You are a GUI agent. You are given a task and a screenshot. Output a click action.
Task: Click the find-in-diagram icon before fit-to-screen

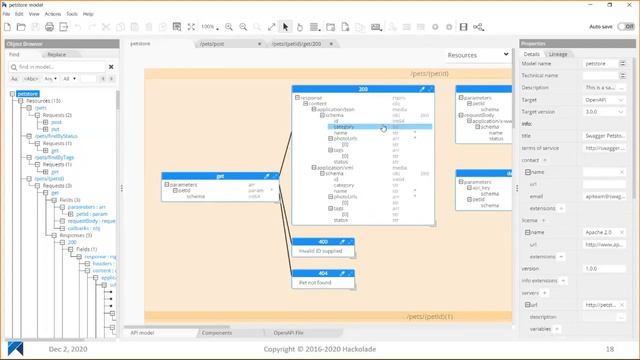[x=177, y=27]
